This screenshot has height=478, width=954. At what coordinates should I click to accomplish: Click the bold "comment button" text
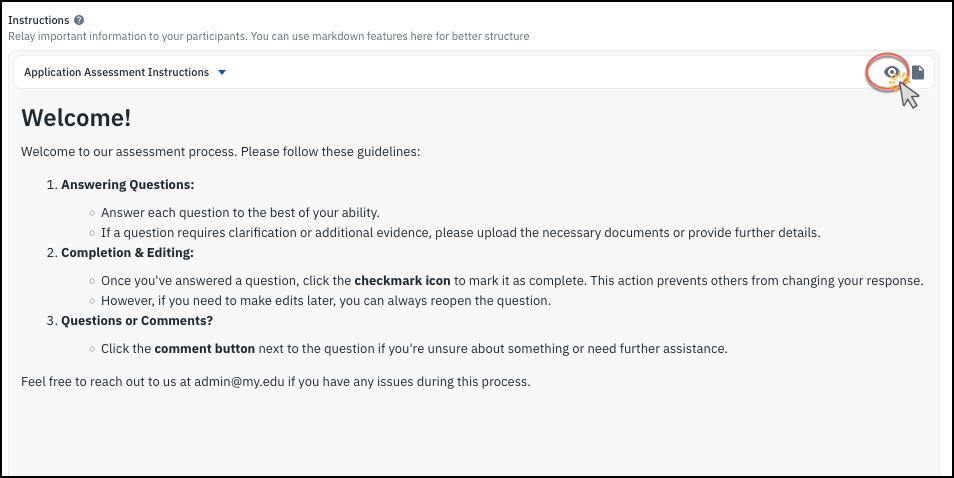click(x=204, y=349)
